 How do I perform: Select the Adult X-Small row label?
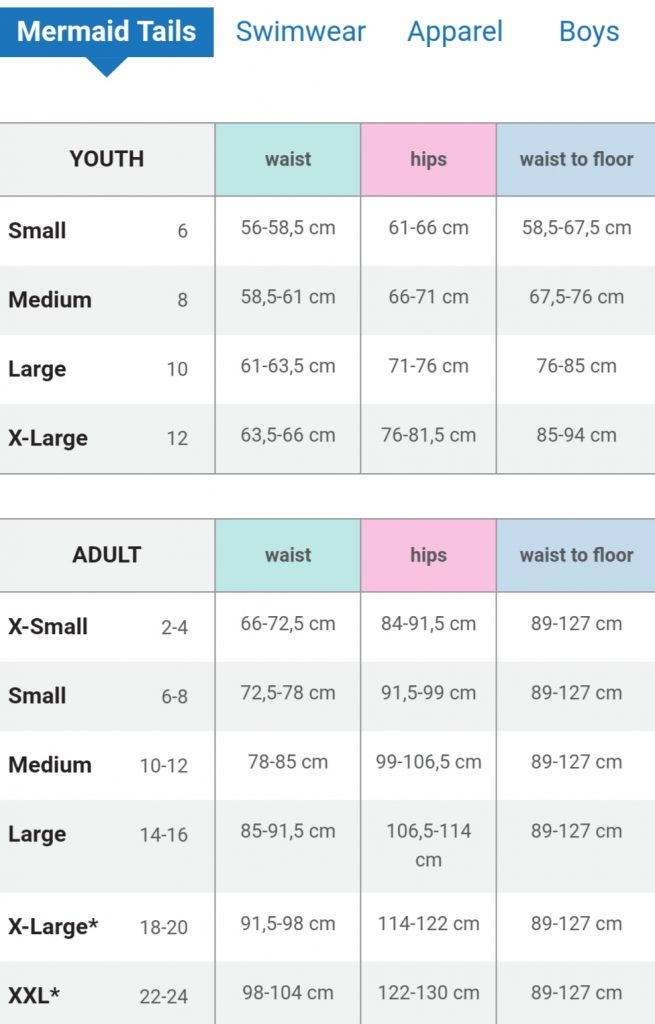[48, 625]
